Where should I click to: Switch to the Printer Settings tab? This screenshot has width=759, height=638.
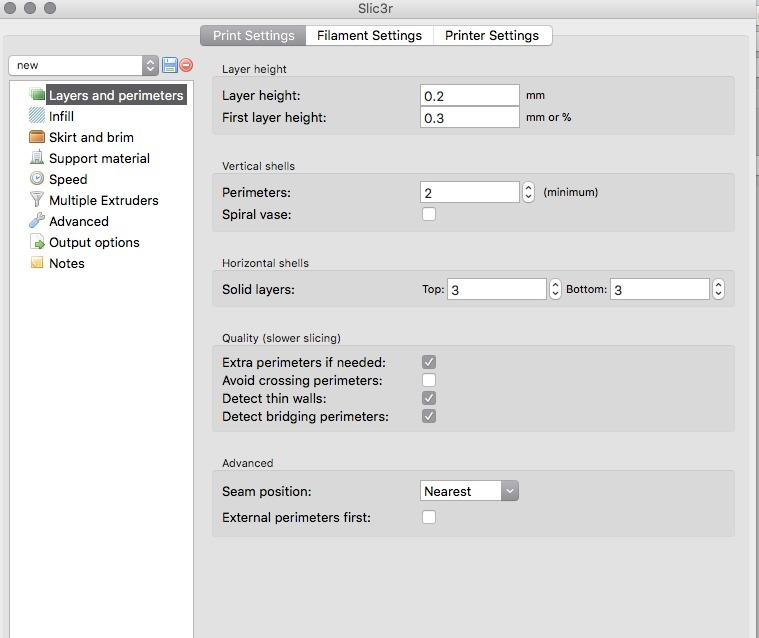492,35
